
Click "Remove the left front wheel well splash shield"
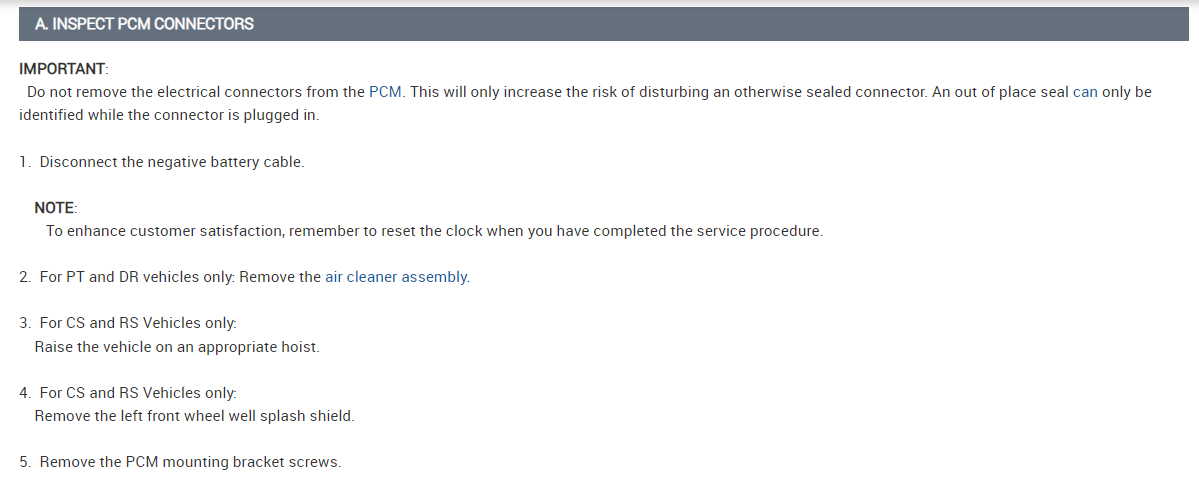[x=194, y=416]
